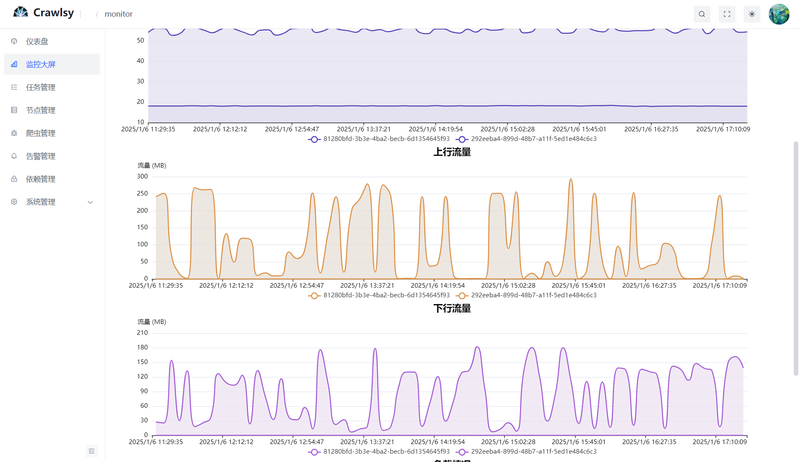
Task: Click the 仪表盘 dashboard icon
Action: point(14,41)
